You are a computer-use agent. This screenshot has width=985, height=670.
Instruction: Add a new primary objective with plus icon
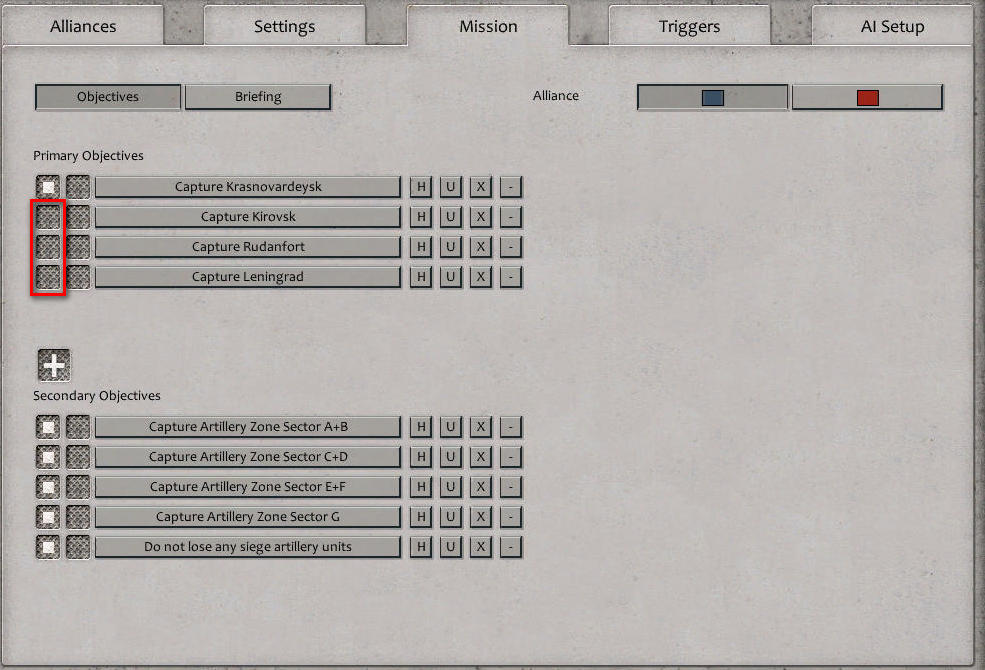(54, 365)
